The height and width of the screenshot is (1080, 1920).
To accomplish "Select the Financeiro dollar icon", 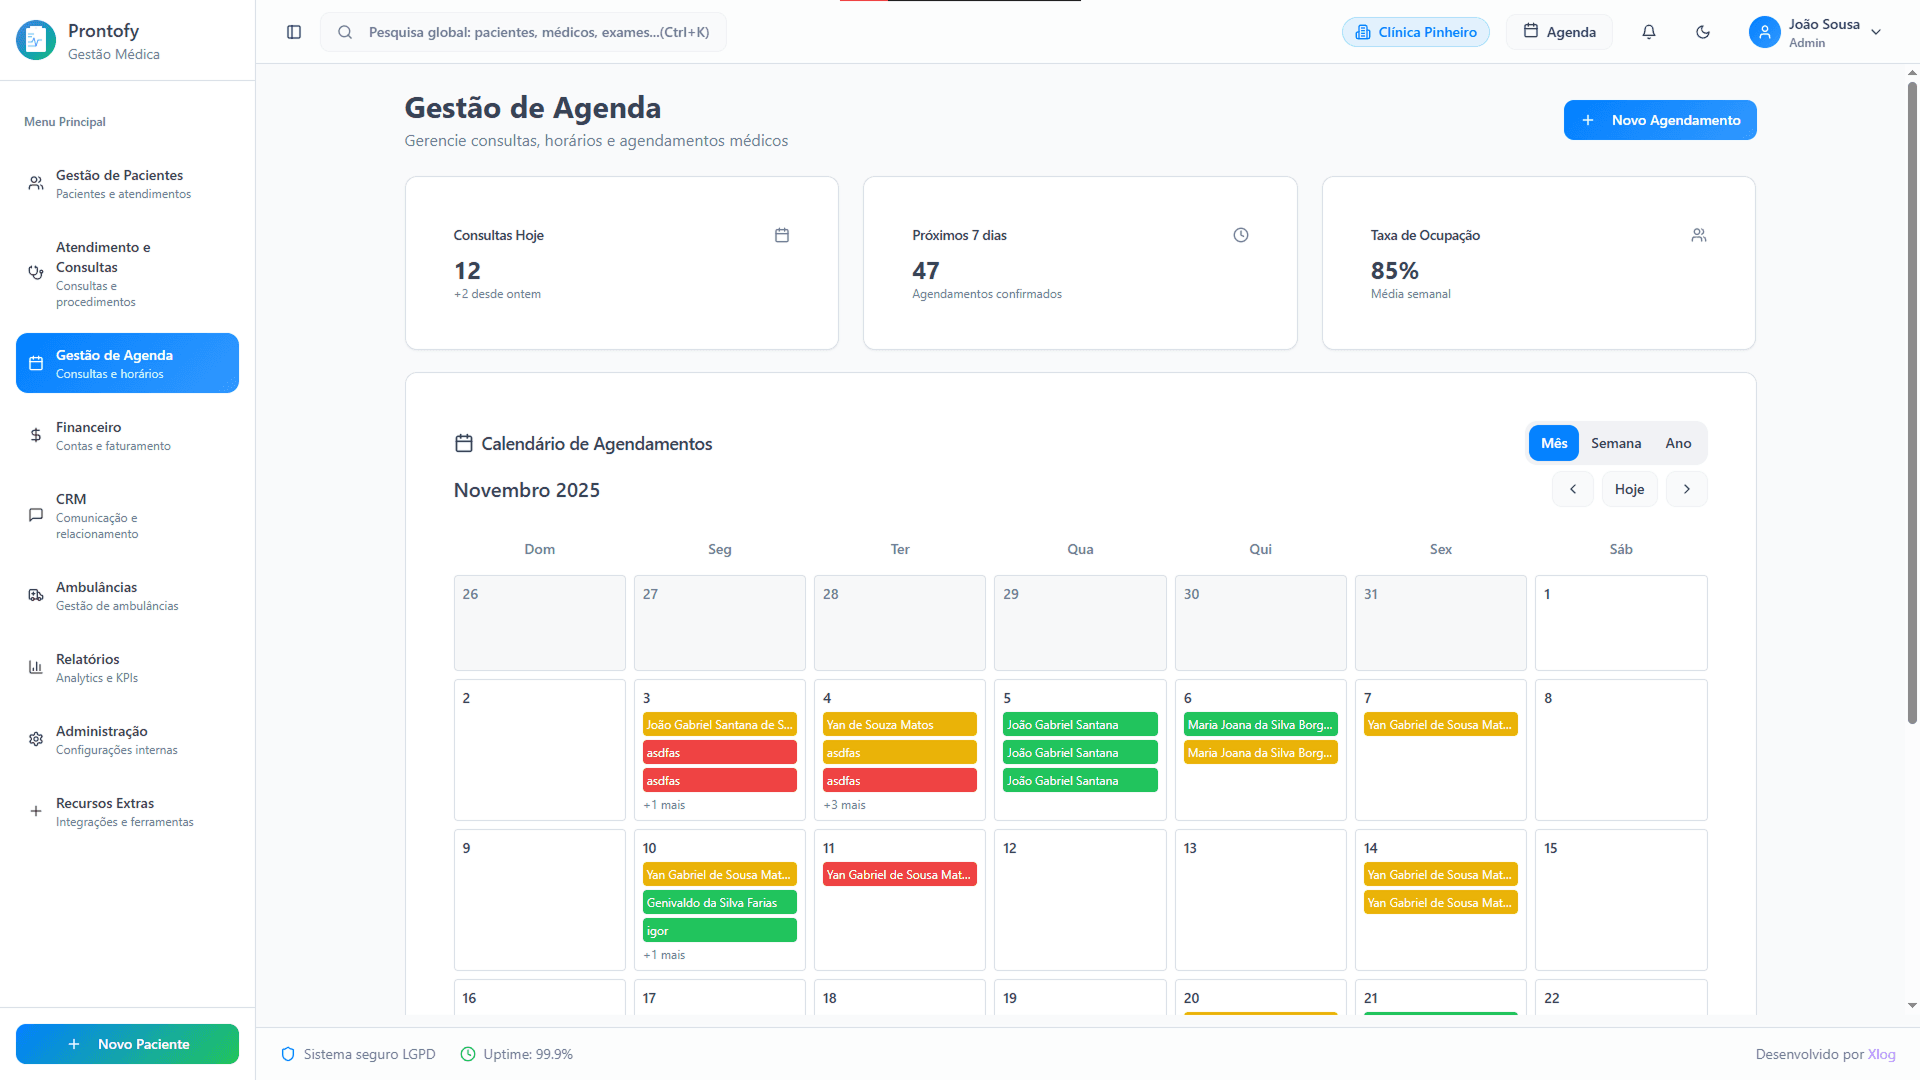I will [35, 435].
